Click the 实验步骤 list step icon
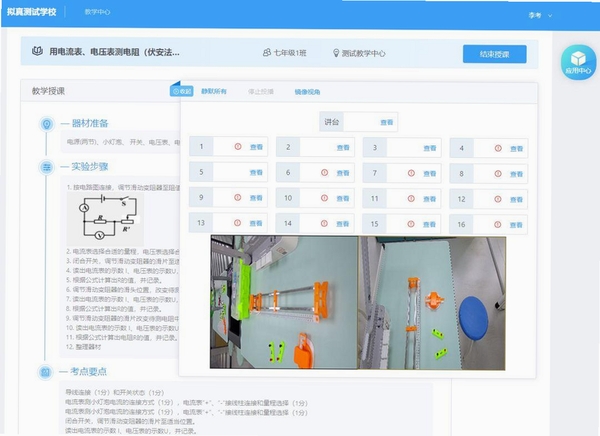This screenshot has width=600, height=436. coord(47,167)
